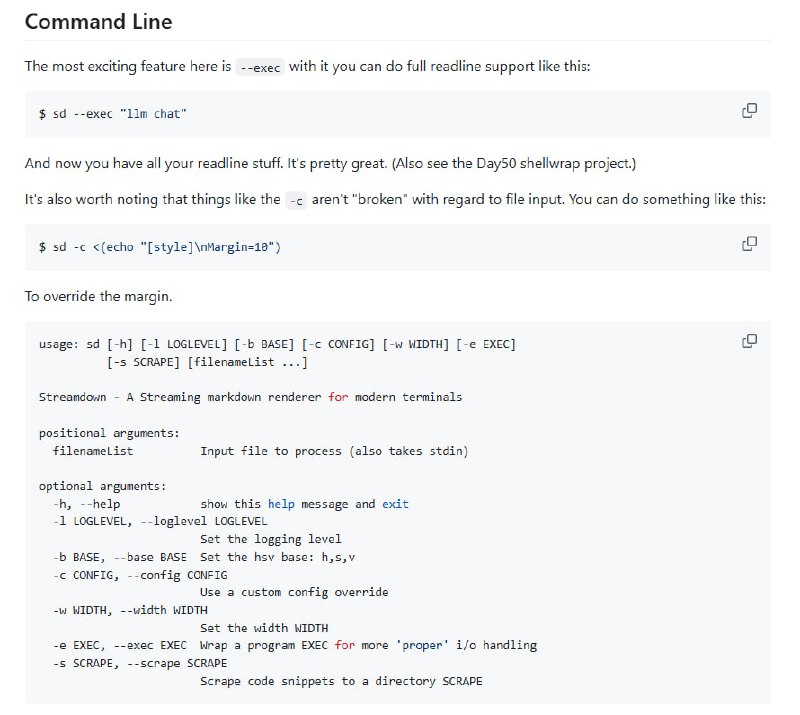The height and width of the screenshot is (715, 800).
Task: Copy the sd usage help text block
Action: click(749, 341)
